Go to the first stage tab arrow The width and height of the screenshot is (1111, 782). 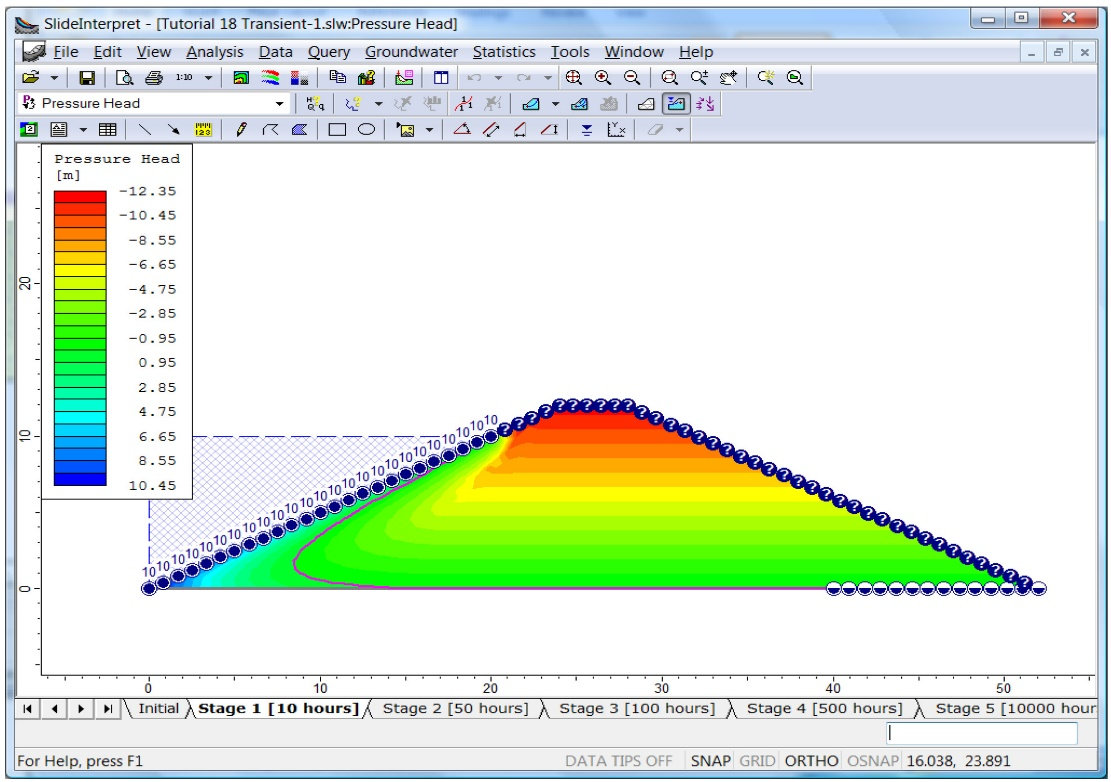[28, 708]
